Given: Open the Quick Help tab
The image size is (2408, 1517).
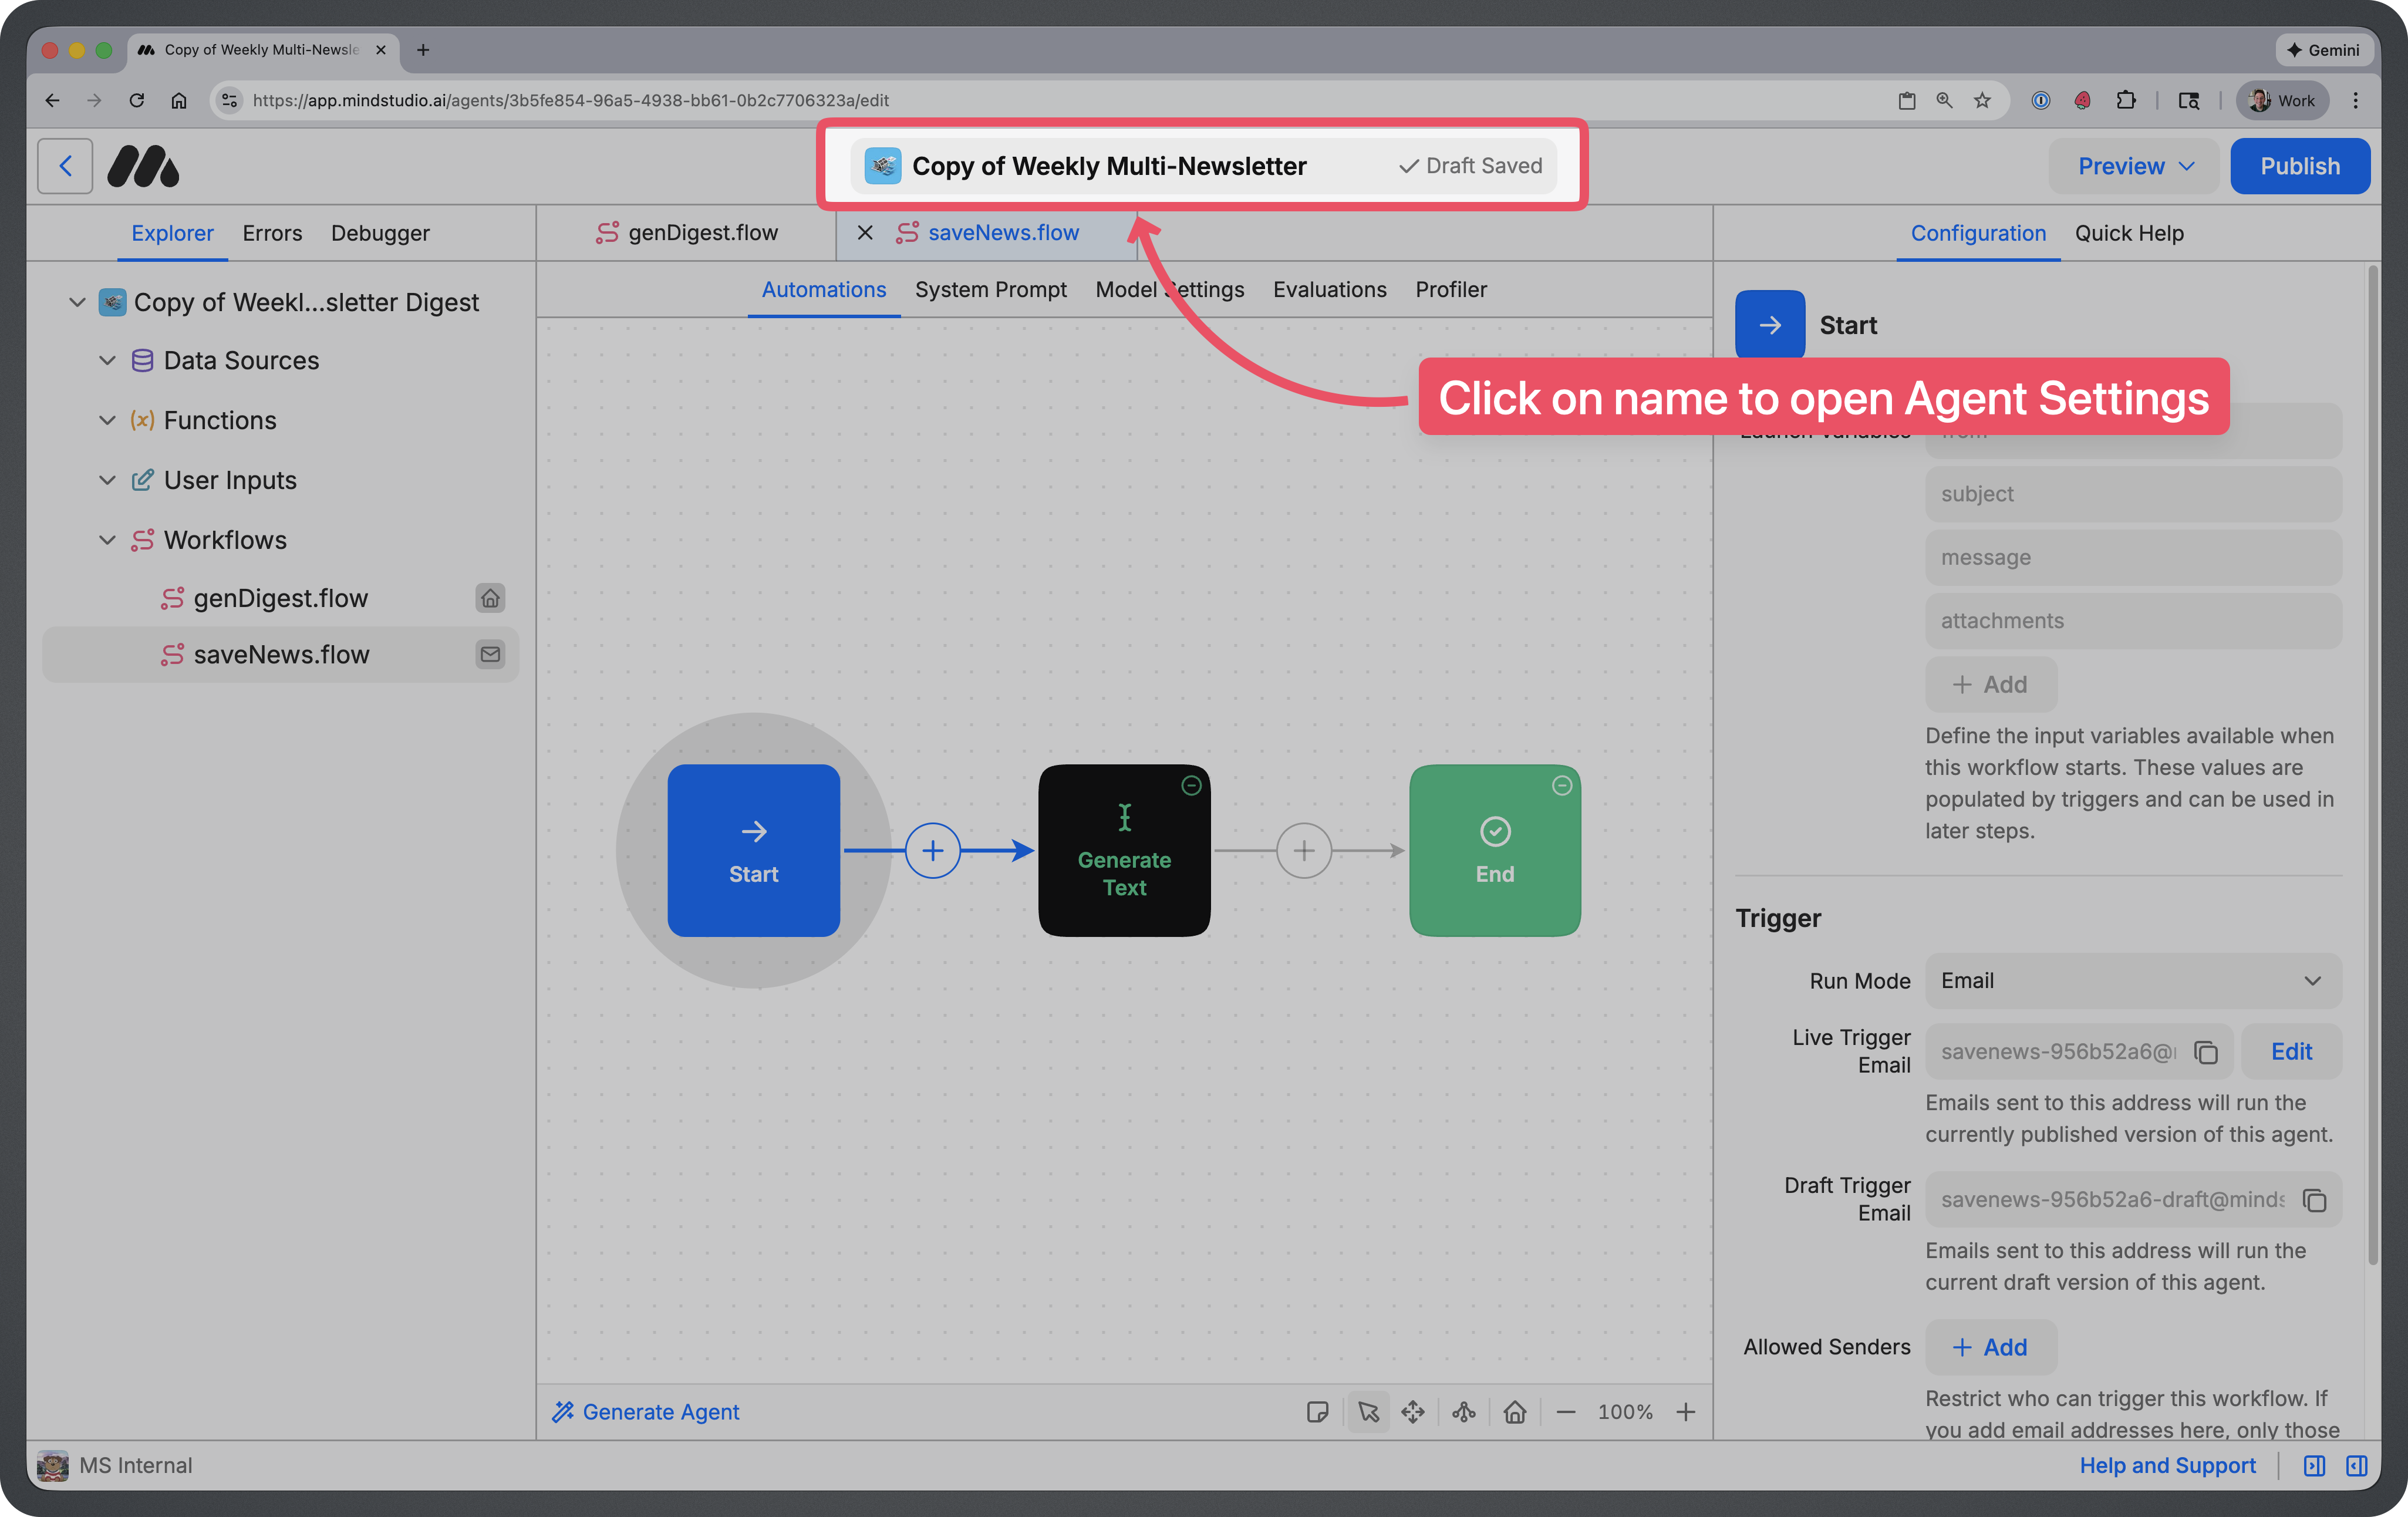Looking at the screenshot, I should tap(2129, 233).
